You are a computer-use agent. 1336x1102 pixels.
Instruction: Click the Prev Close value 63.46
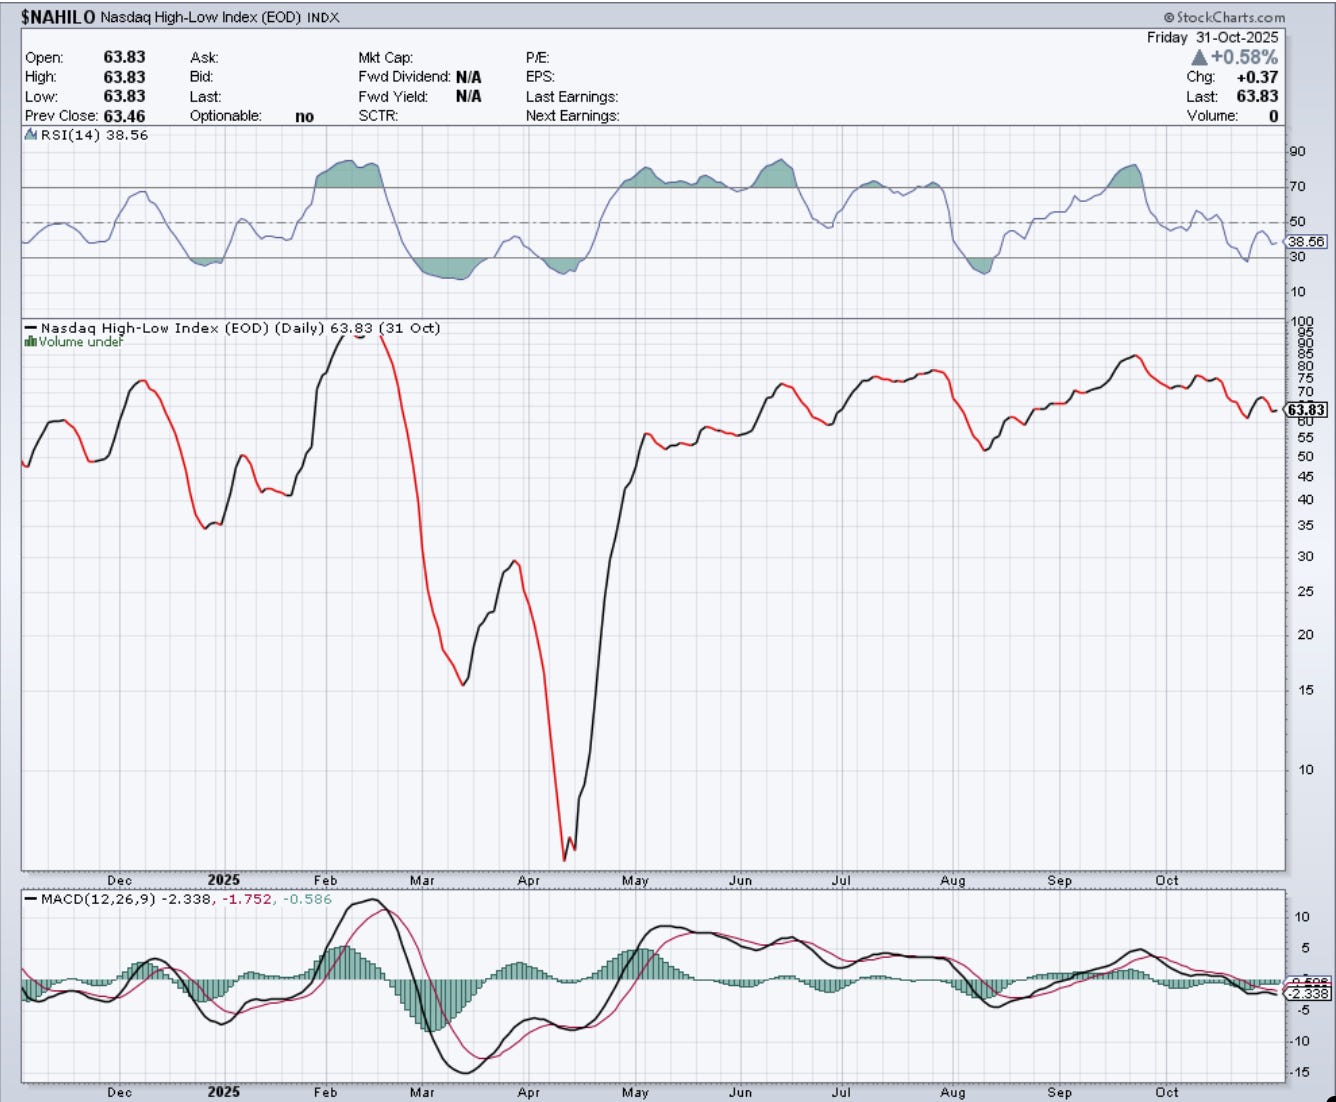click(124, 116)
